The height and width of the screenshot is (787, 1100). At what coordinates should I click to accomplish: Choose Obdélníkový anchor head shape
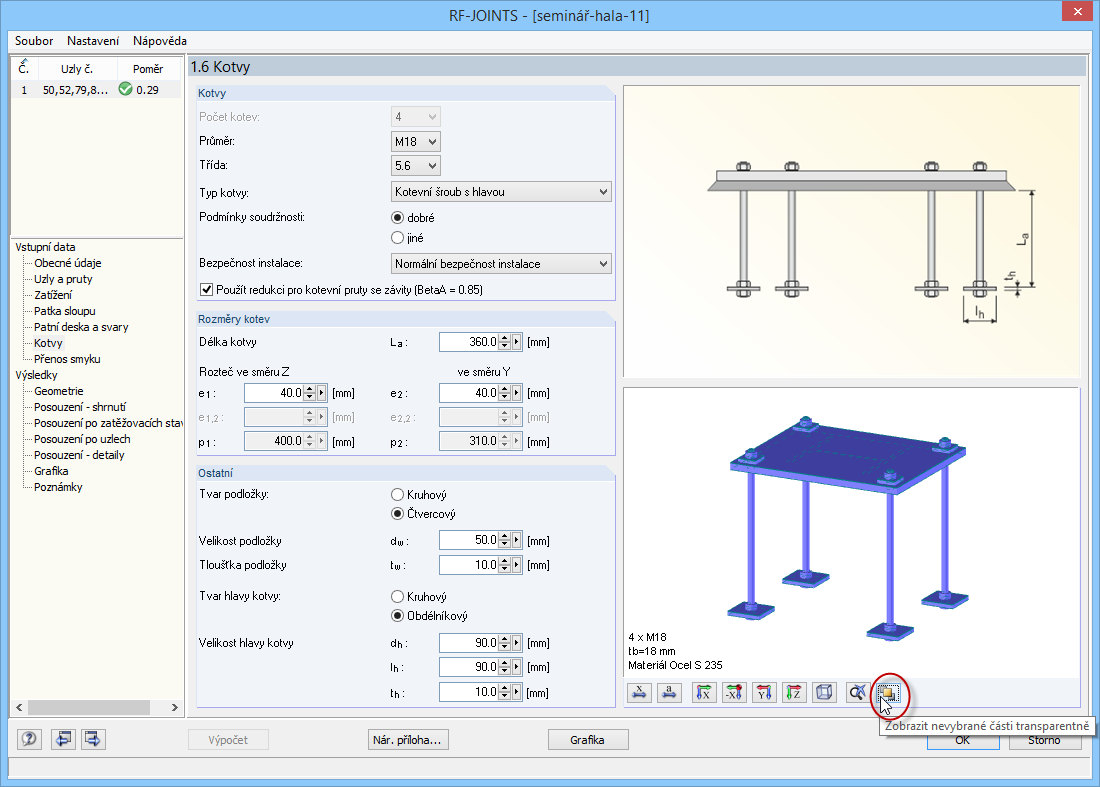pos(398,616)
